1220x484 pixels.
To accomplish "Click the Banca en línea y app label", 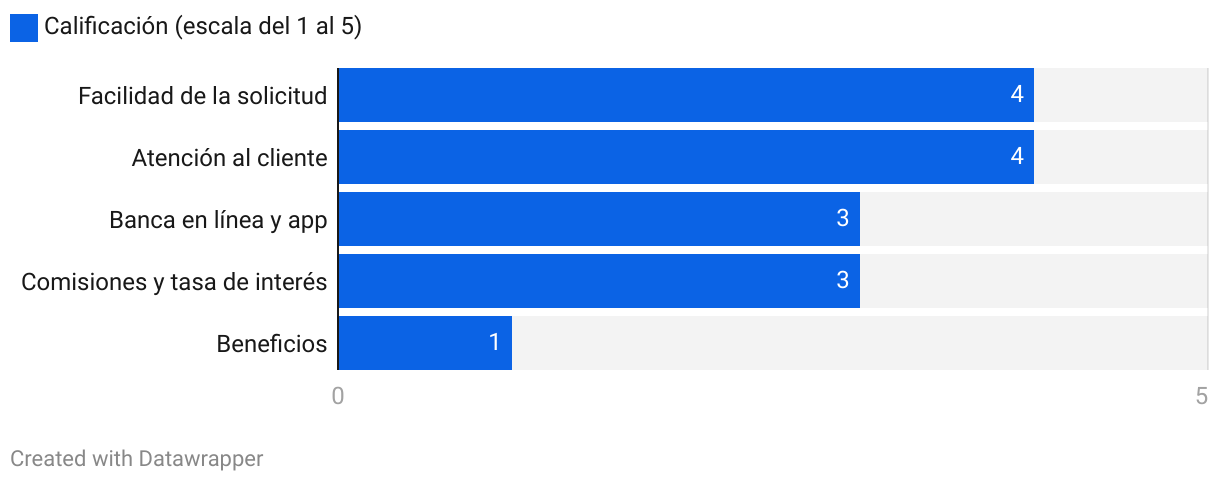I will tap(218, 220).
